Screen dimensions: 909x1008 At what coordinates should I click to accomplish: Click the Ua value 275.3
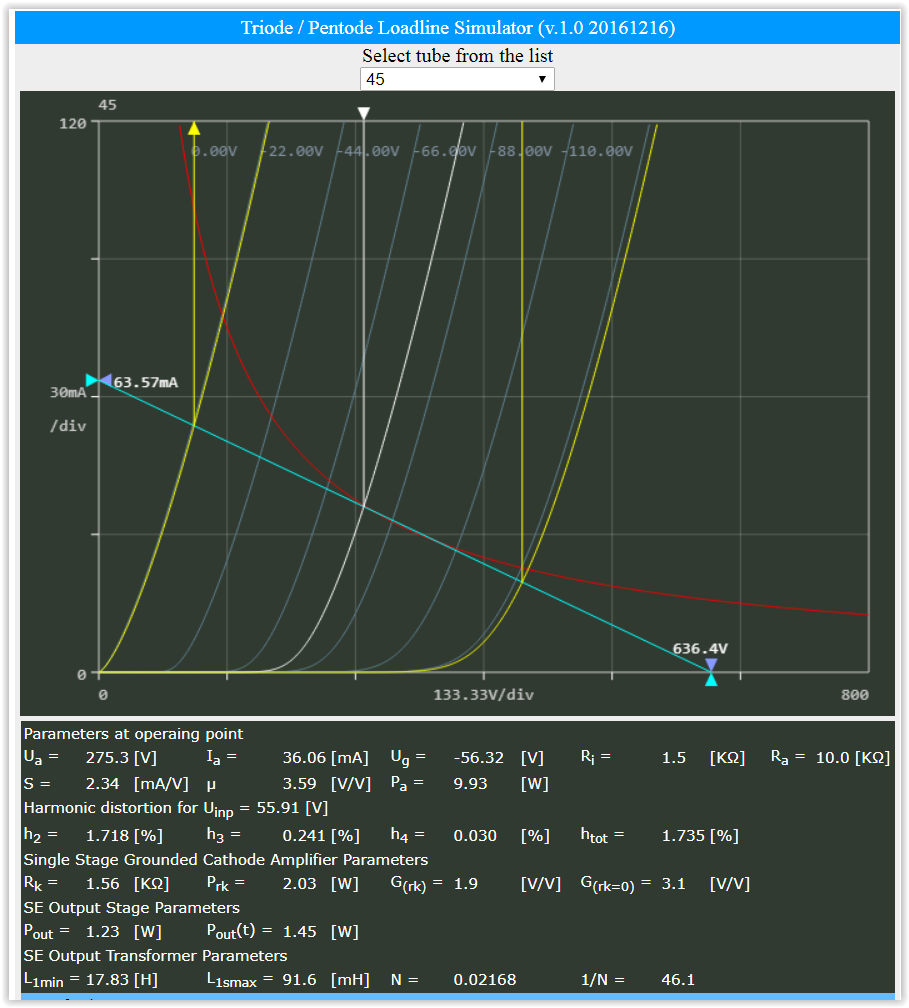coord(107,758)
